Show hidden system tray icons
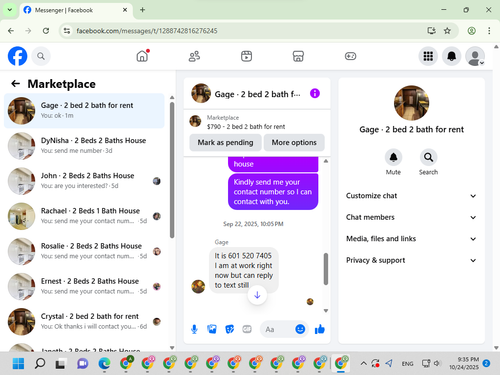The image size is (500, 375). point(363,363)
